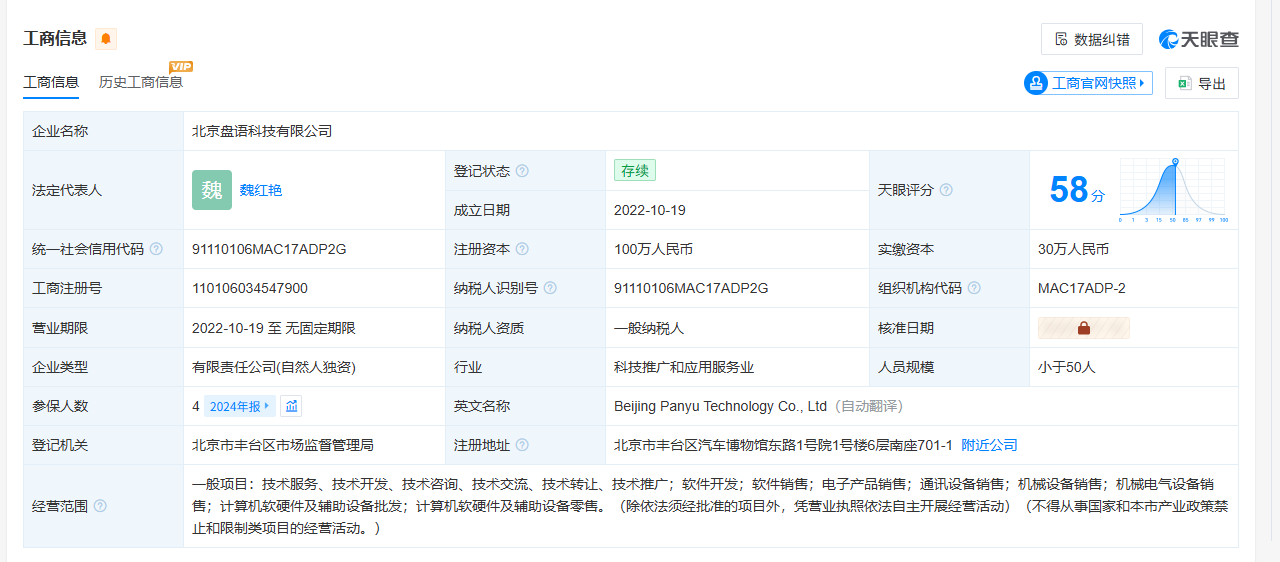Click help icon next to 纳税人识别号
Image resolution: width=1280 pixels, height=562 pixels.
550,288
